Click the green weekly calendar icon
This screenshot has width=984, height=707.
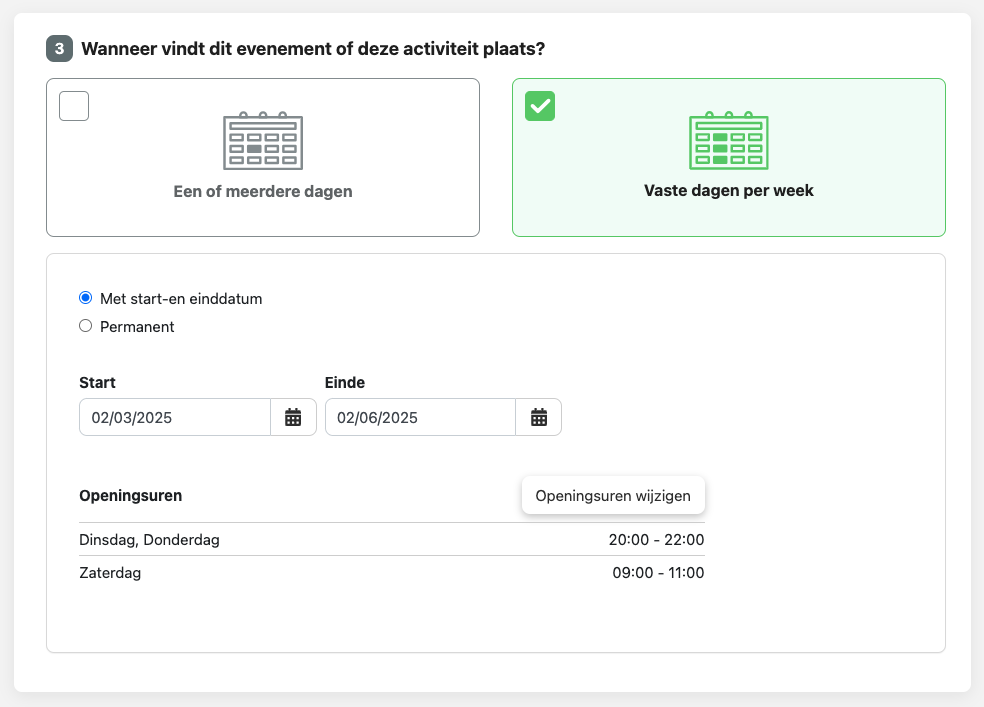728,141
